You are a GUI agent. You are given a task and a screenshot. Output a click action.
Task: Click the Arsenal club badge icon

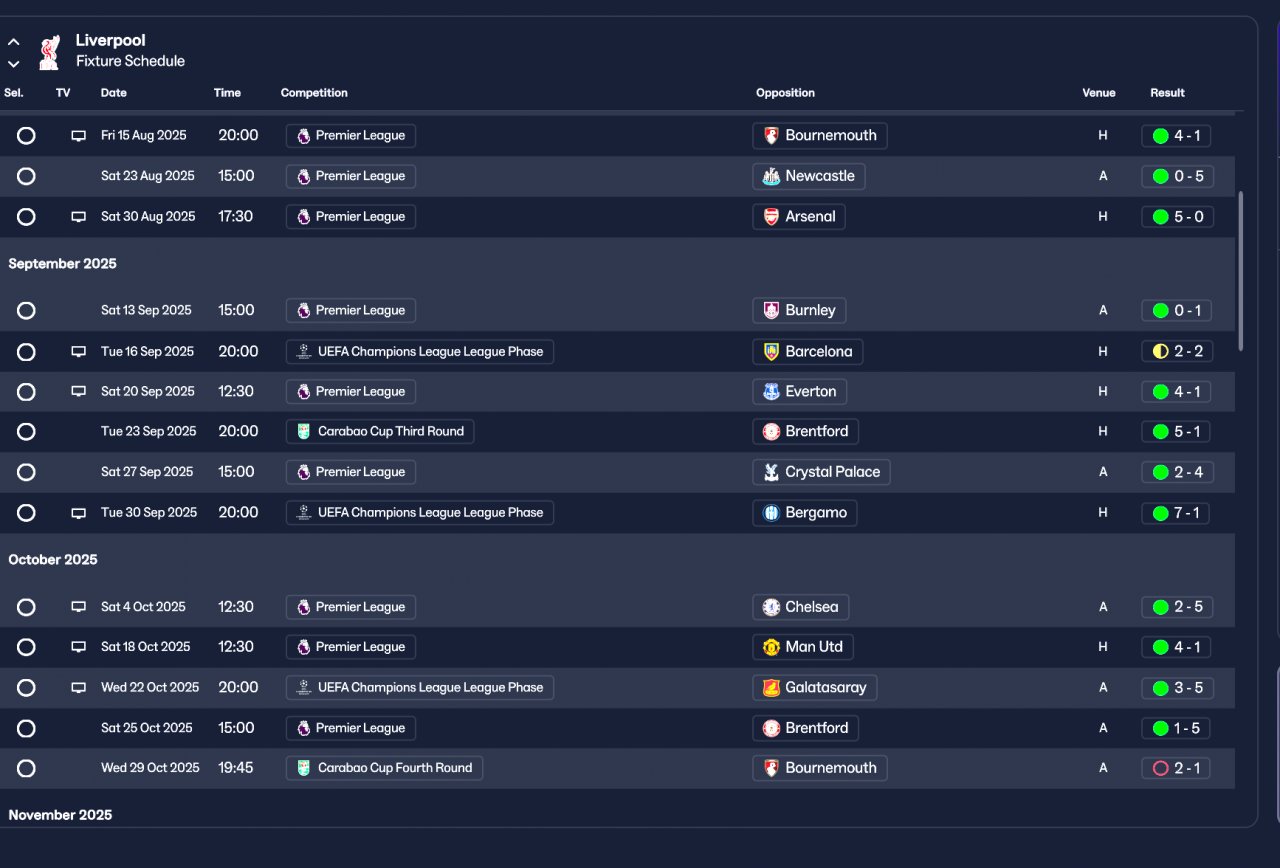(x=771, y=217)
